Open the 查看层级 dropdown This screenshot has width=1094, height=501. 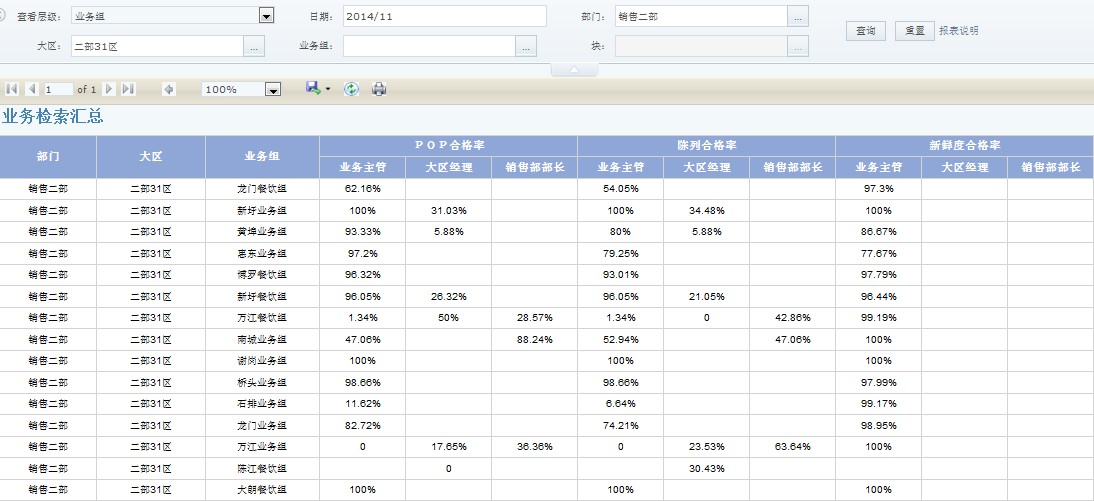[x=266, y=16]
